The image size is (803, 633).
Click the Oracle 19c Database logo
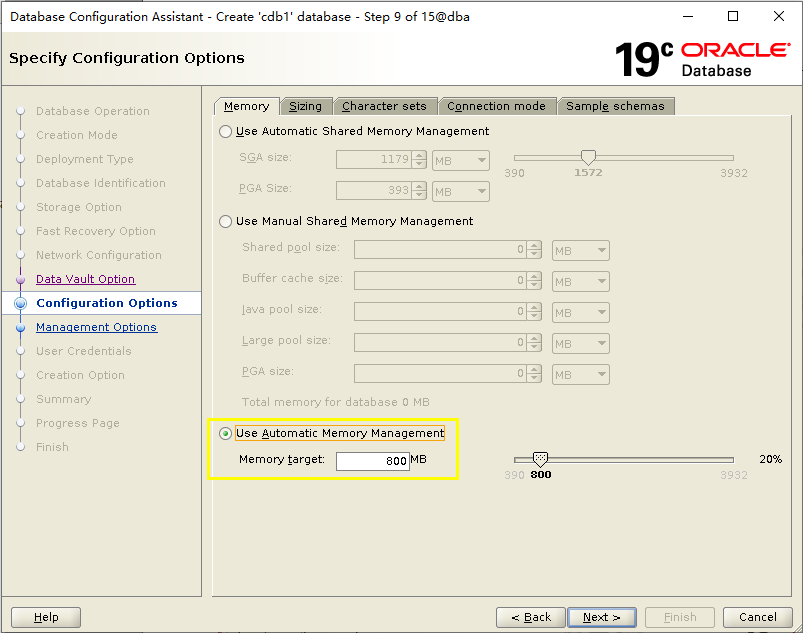(x=702, y=59)
